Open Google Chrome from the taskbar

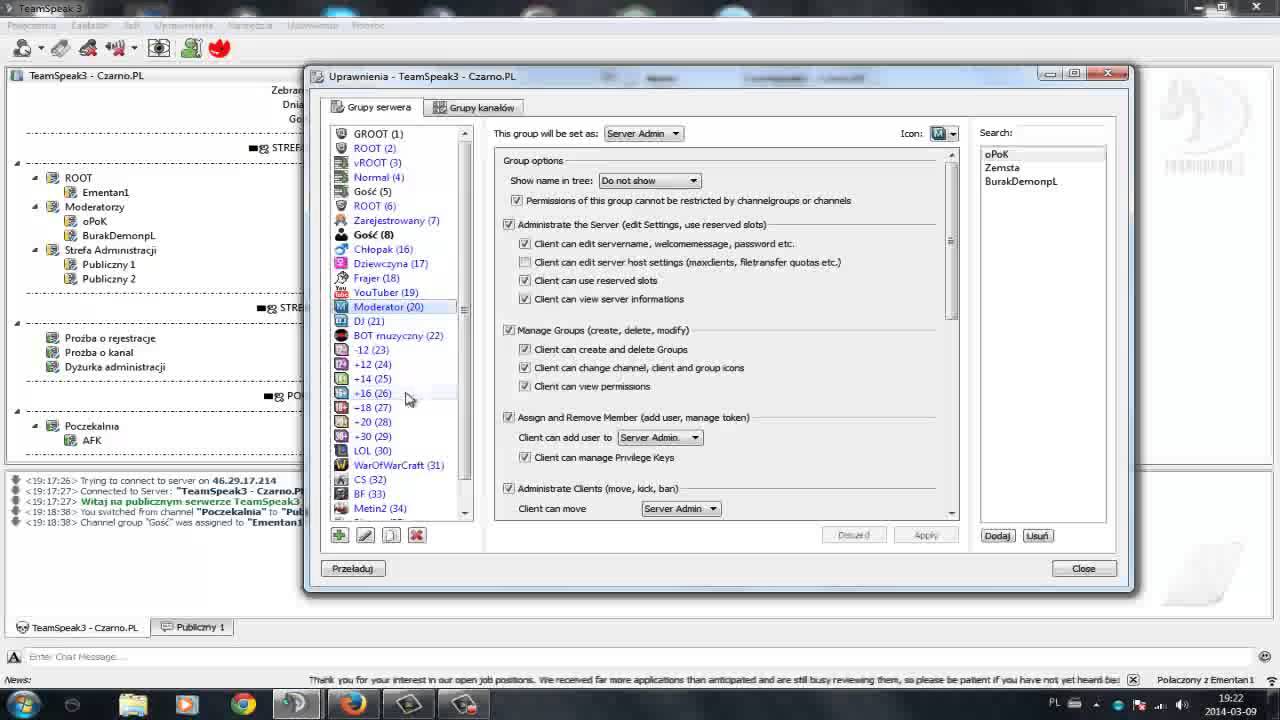click(x=243, y=705)
